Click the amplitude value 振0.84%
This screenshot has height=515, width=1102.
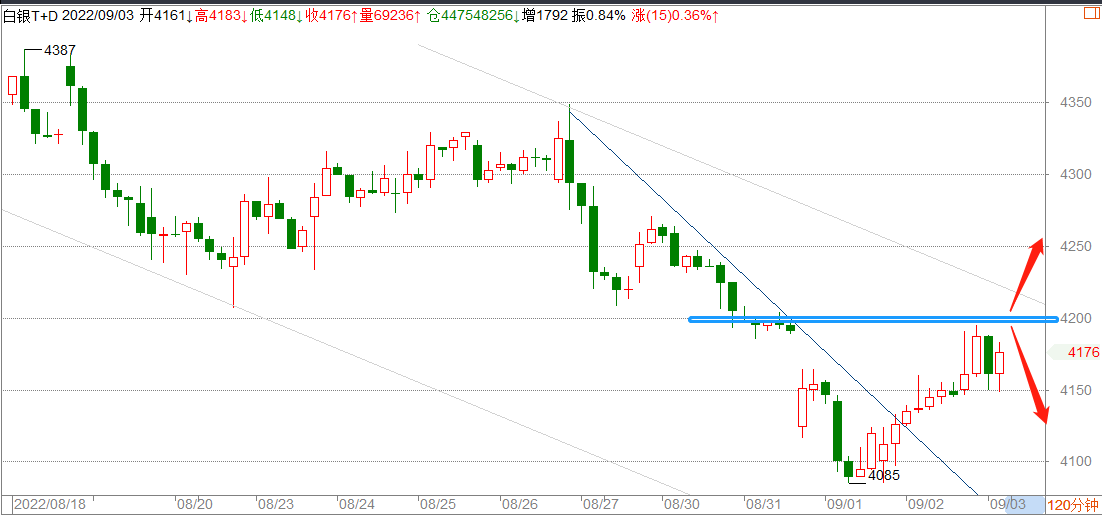click(598, 15)
